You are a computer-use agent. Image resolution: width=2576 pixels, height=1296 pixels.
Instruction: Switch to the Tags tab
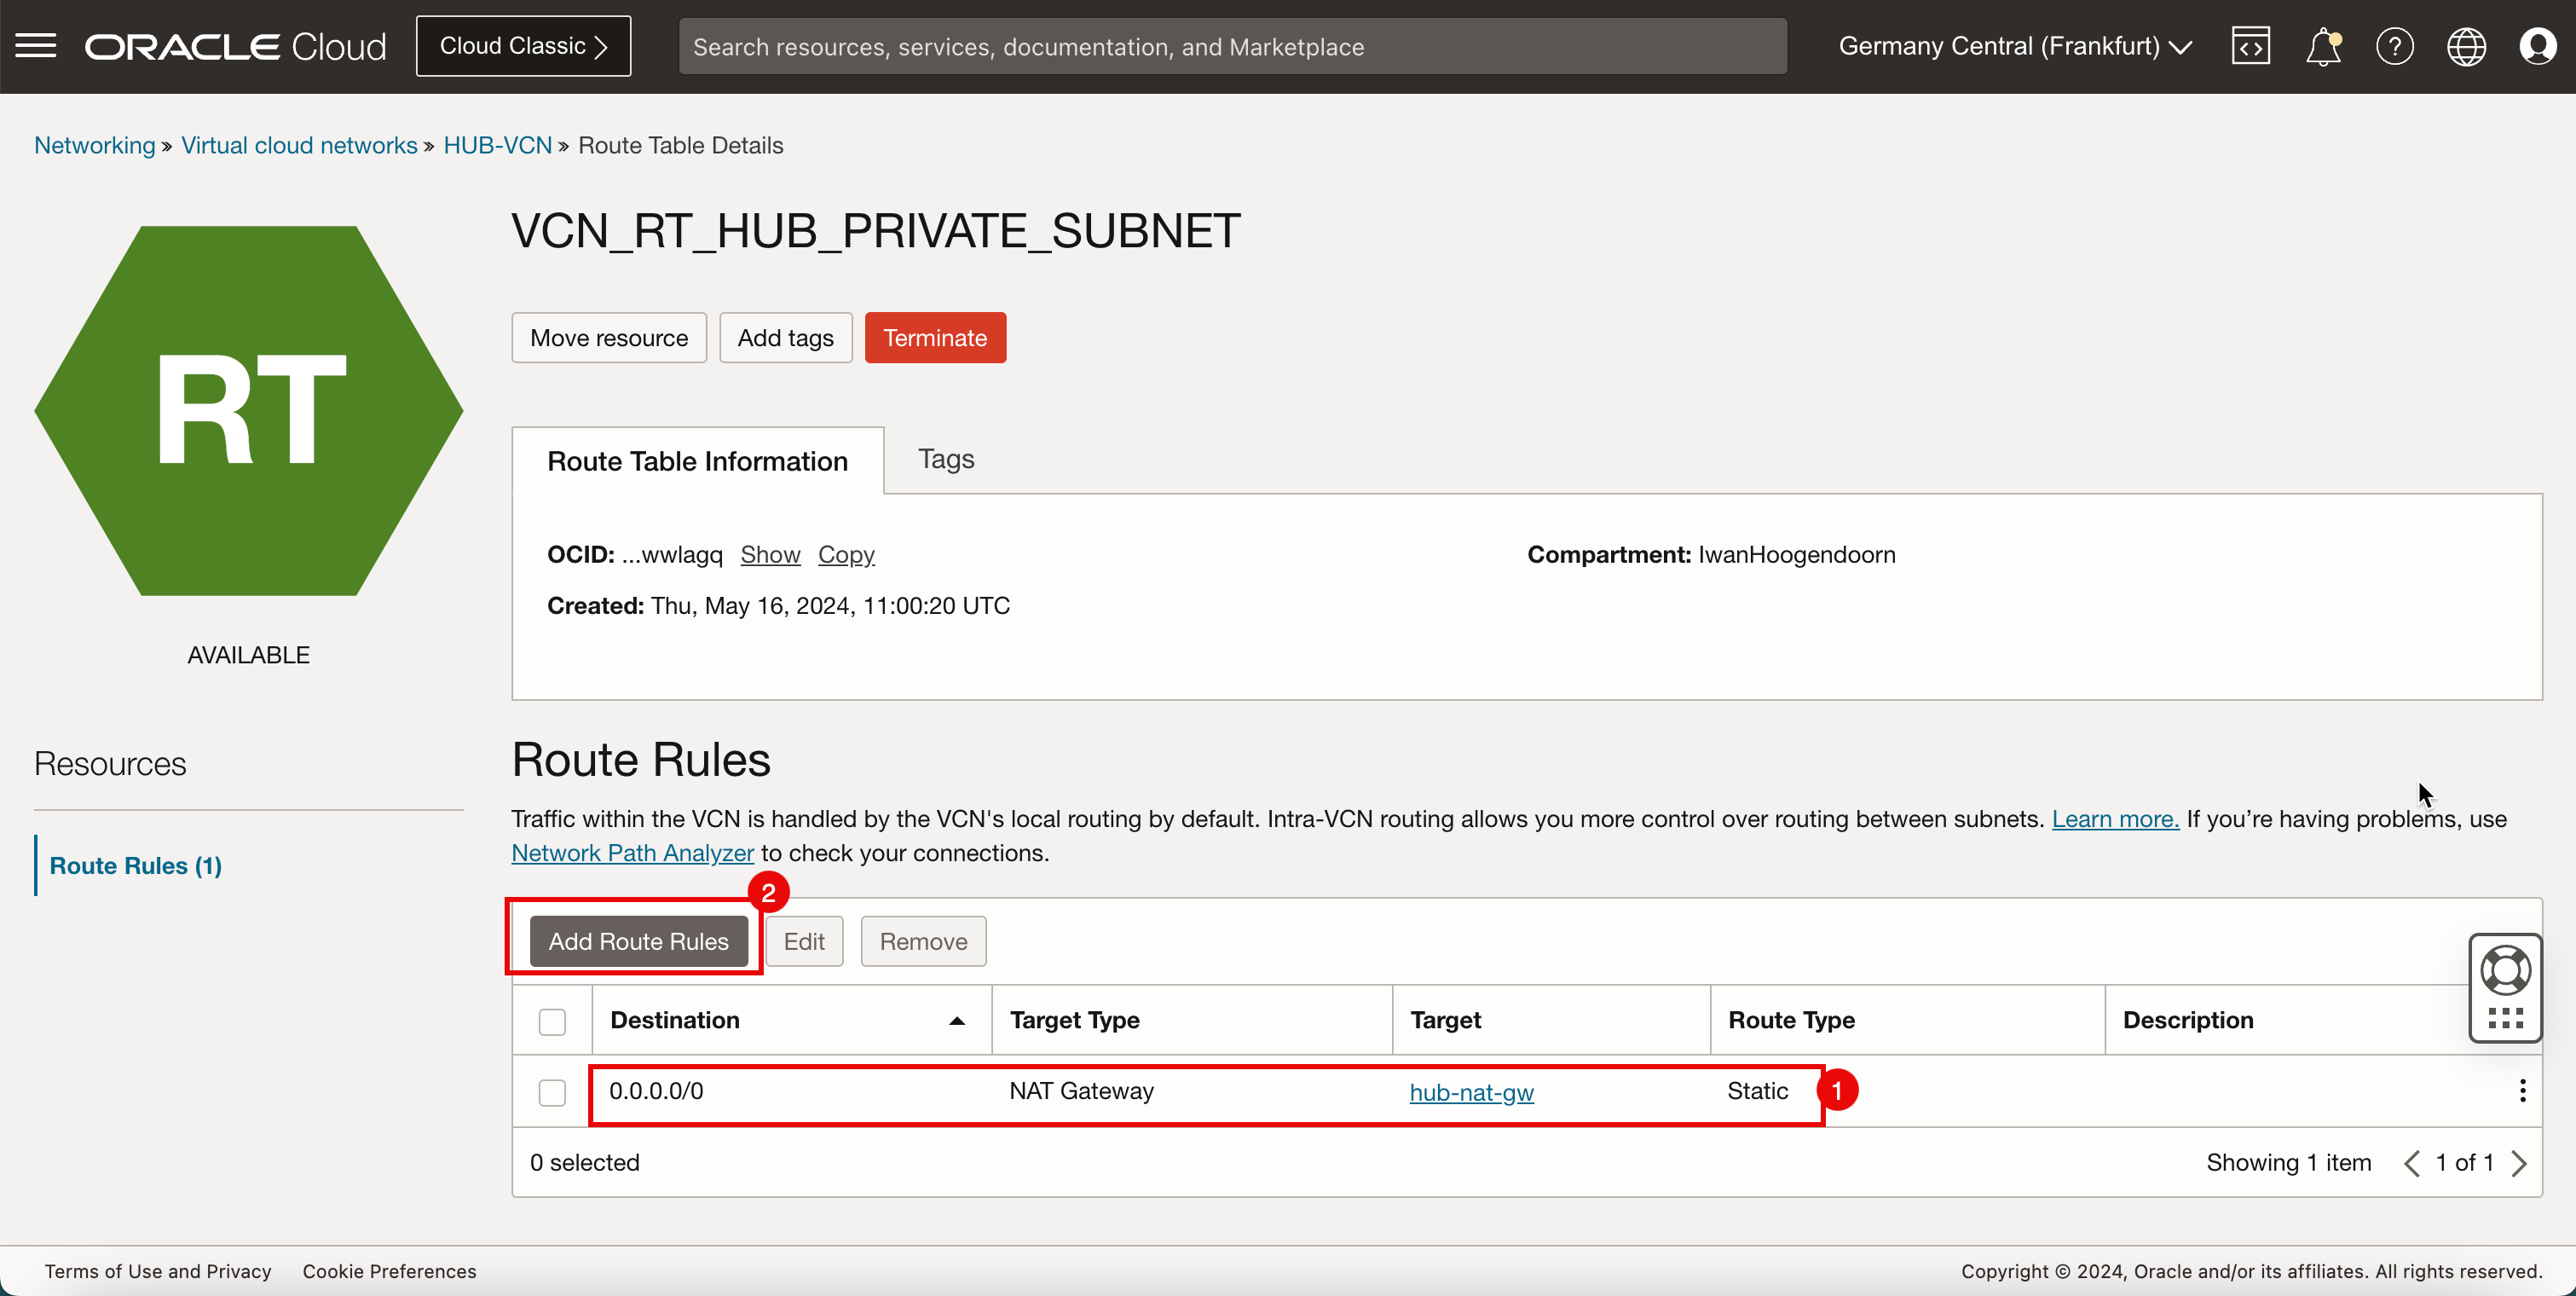(947, 460)
